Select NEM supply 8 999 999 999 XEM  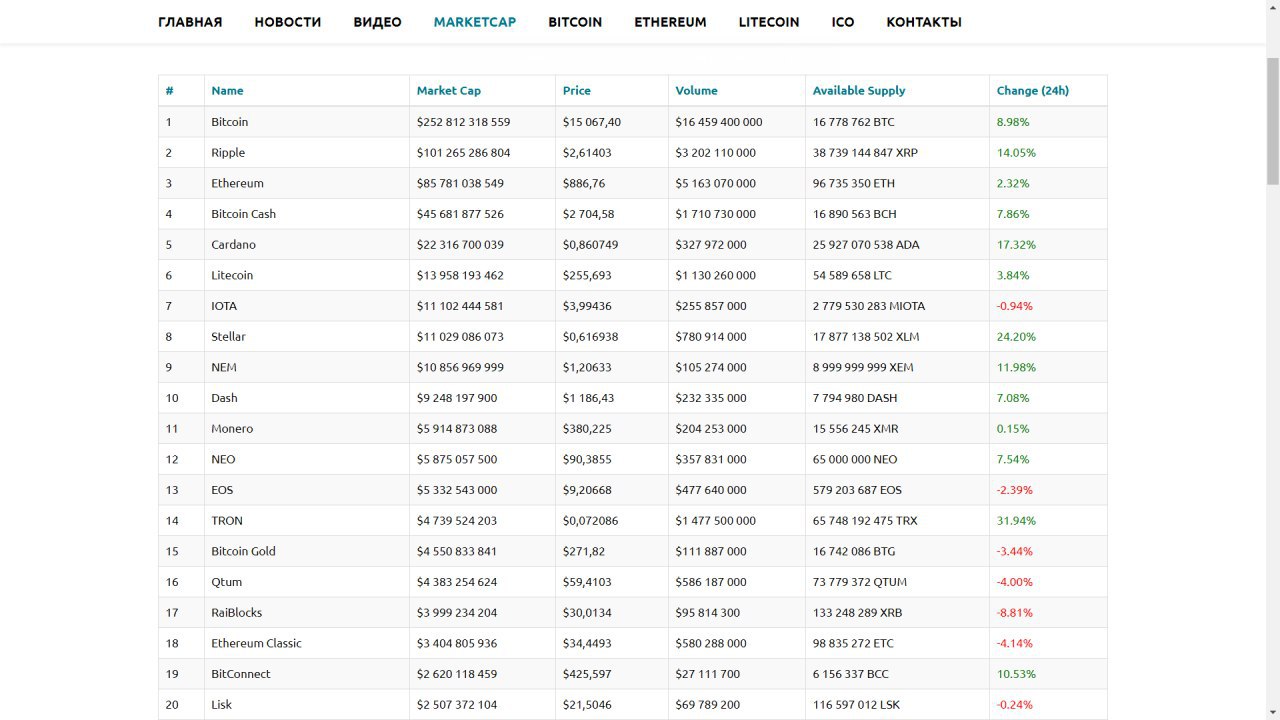(863, 367)
